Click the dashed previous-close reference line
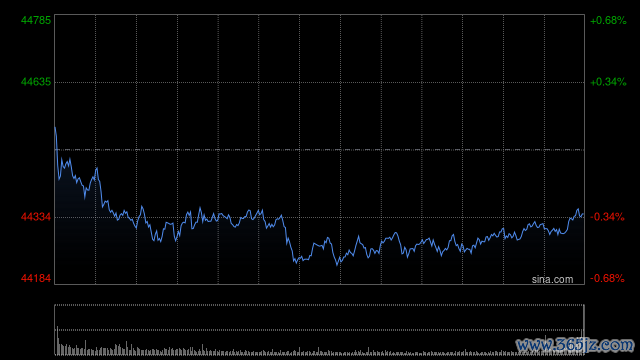 319,150
